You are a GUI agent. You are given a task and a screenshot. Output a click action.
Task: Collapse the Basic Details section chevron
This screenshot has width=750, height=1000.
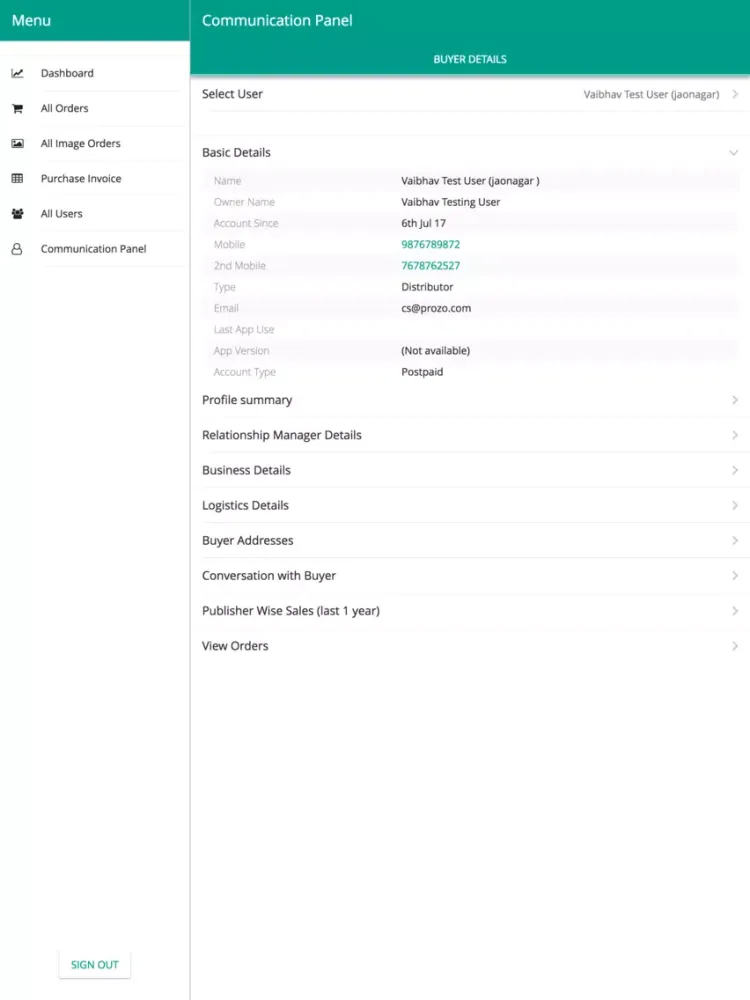coord(733,153)
